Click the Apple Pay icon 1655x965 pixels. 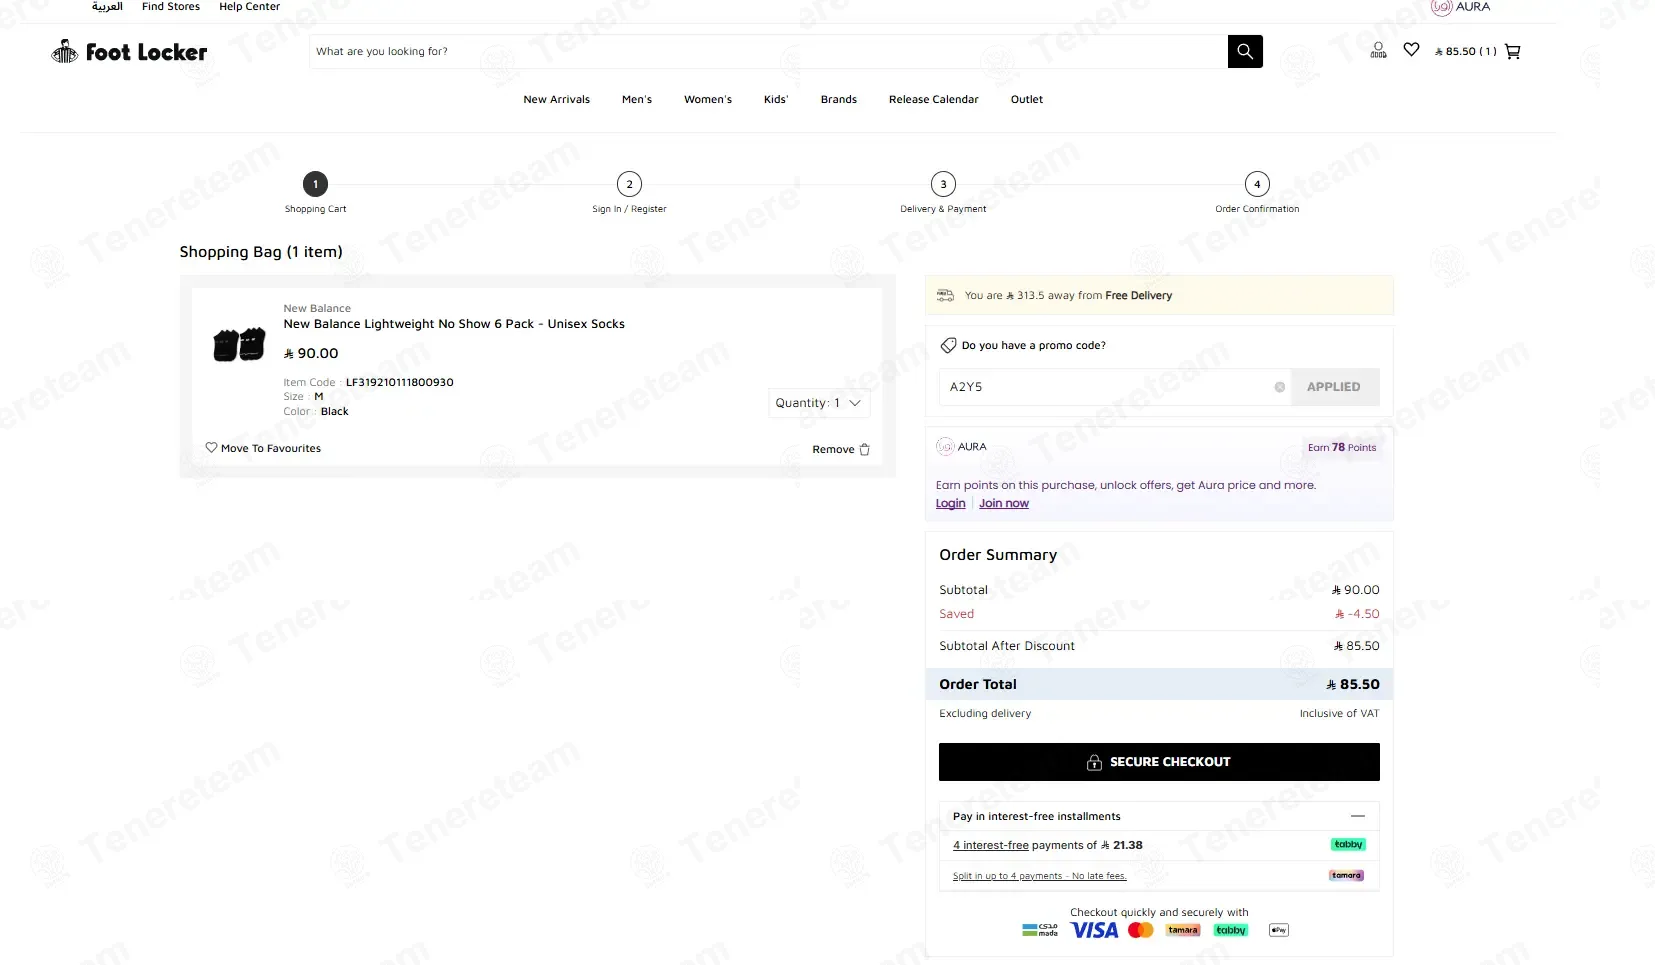(1279, 930)
